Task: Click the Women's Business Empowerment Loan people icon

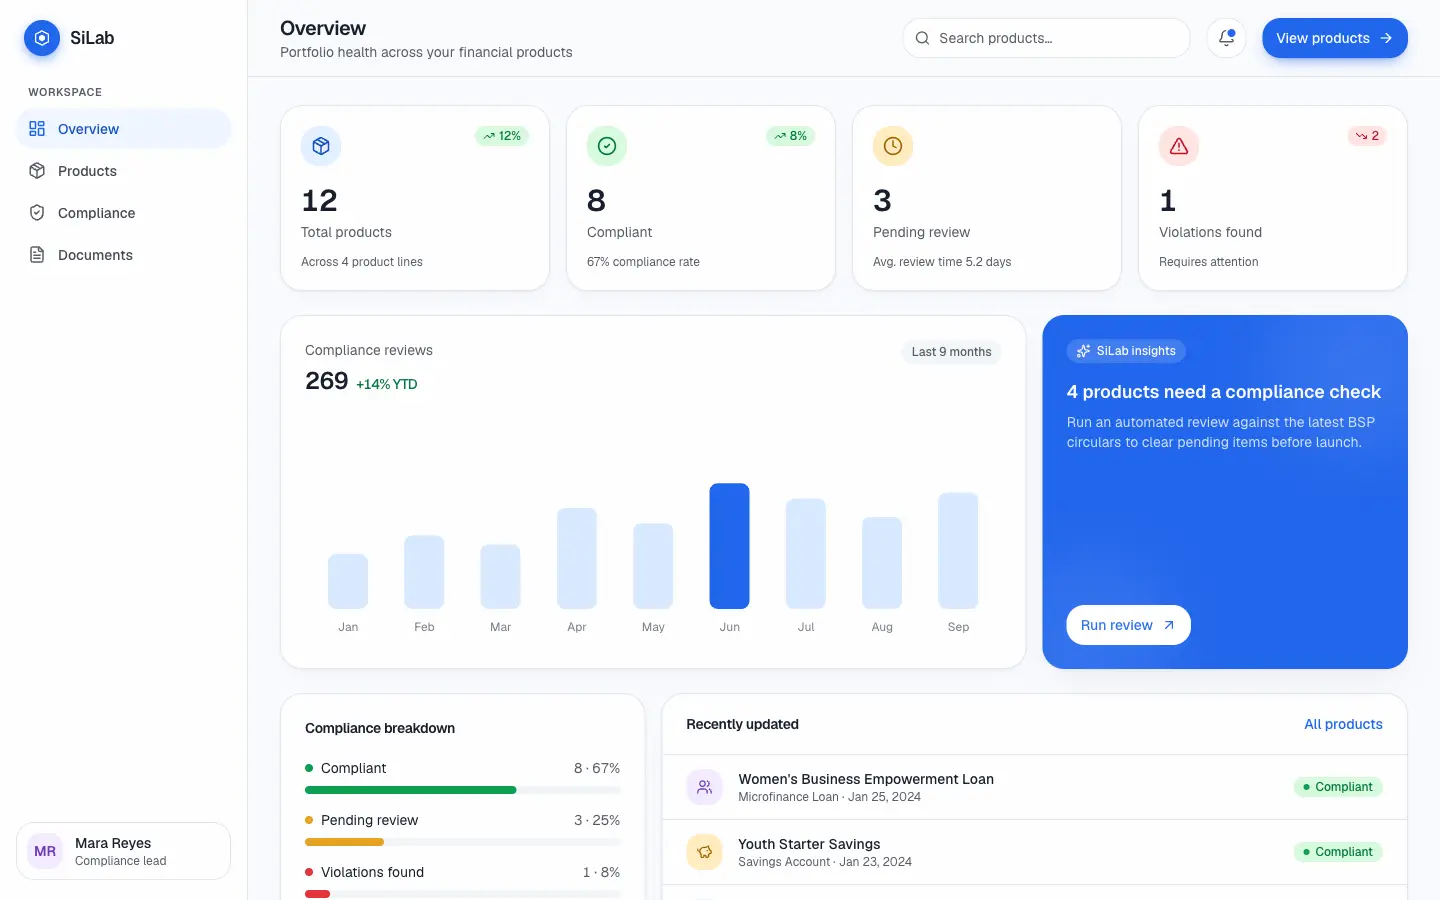Action: (704, 787)
